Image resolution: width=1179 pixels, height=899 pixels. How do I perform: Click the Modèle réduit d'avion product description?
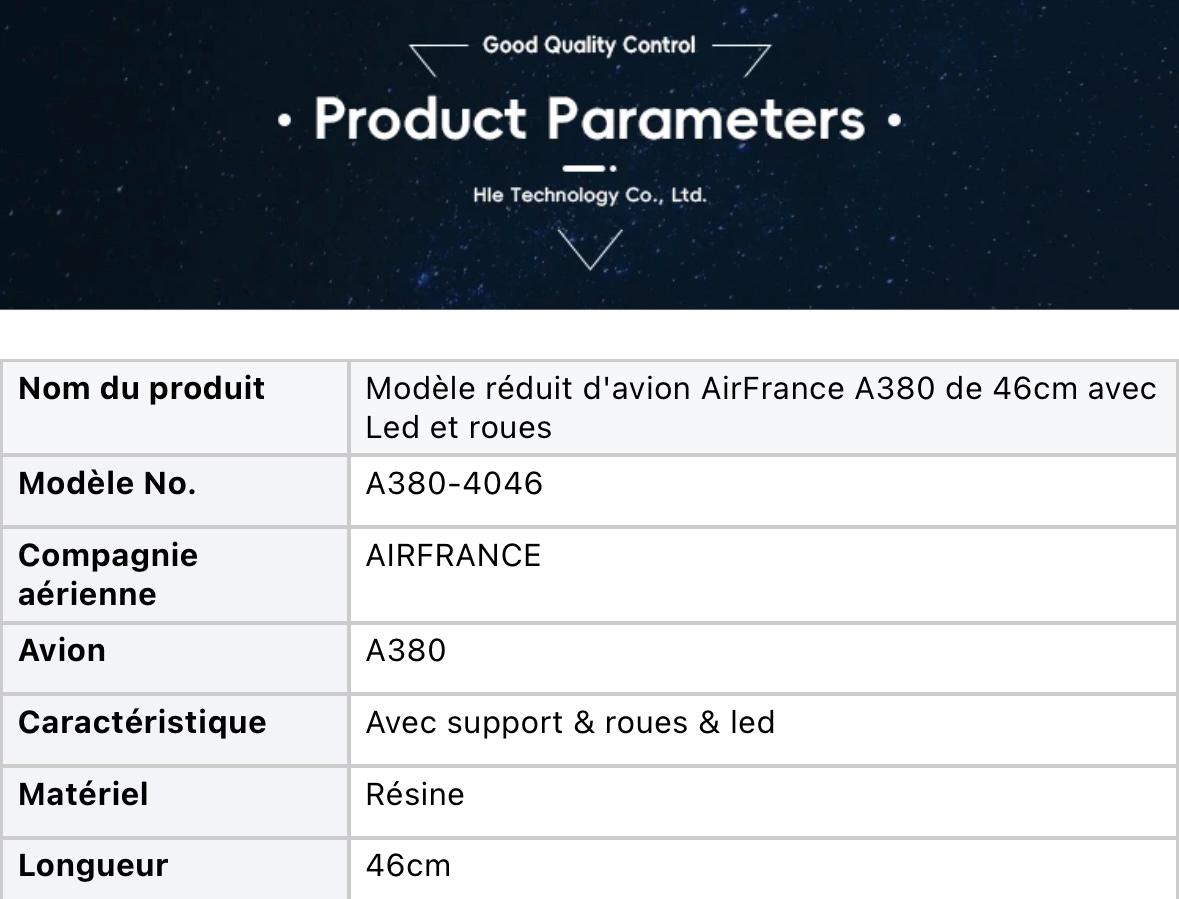click(761, 407)
